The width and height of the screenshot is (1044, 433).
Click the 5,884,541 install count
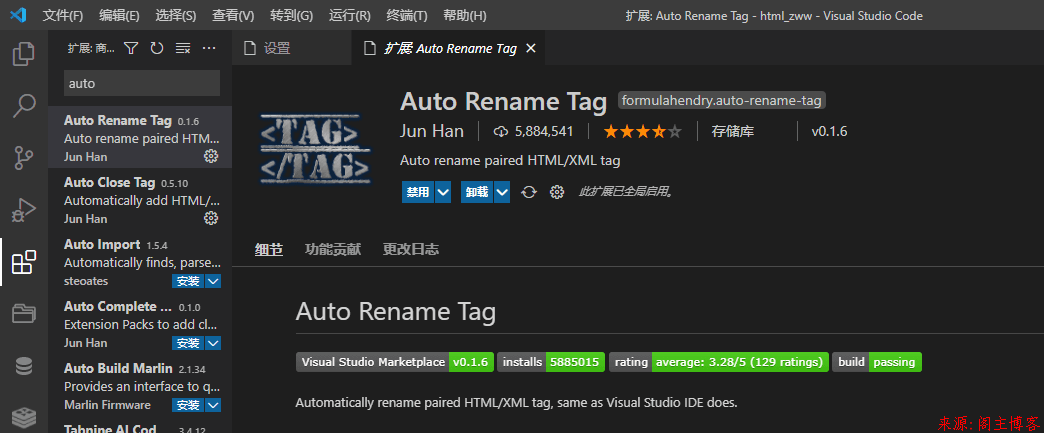tap(533, 131)
